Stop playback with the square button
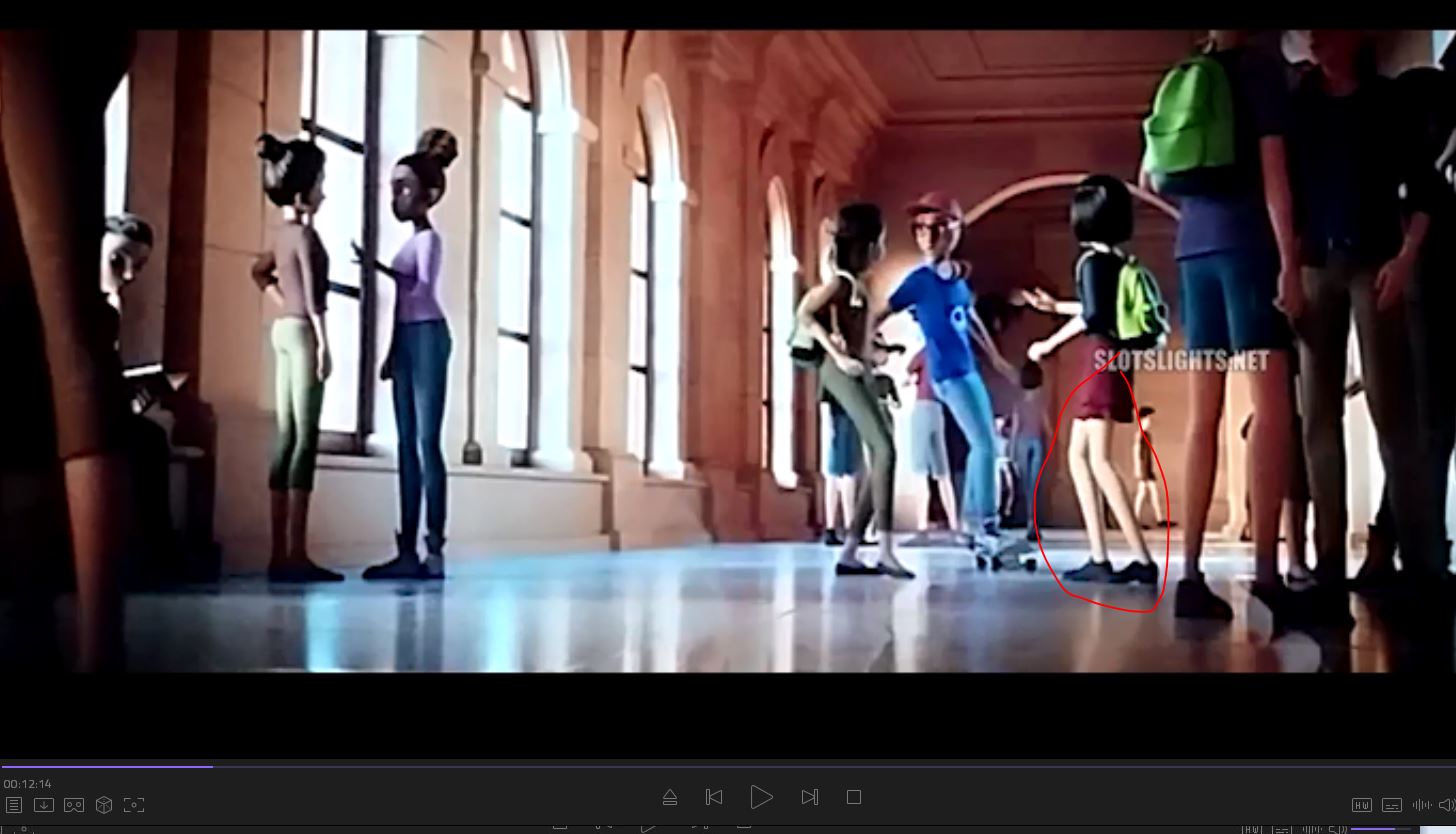1456x834 pixels. click(x=854, y=797)
